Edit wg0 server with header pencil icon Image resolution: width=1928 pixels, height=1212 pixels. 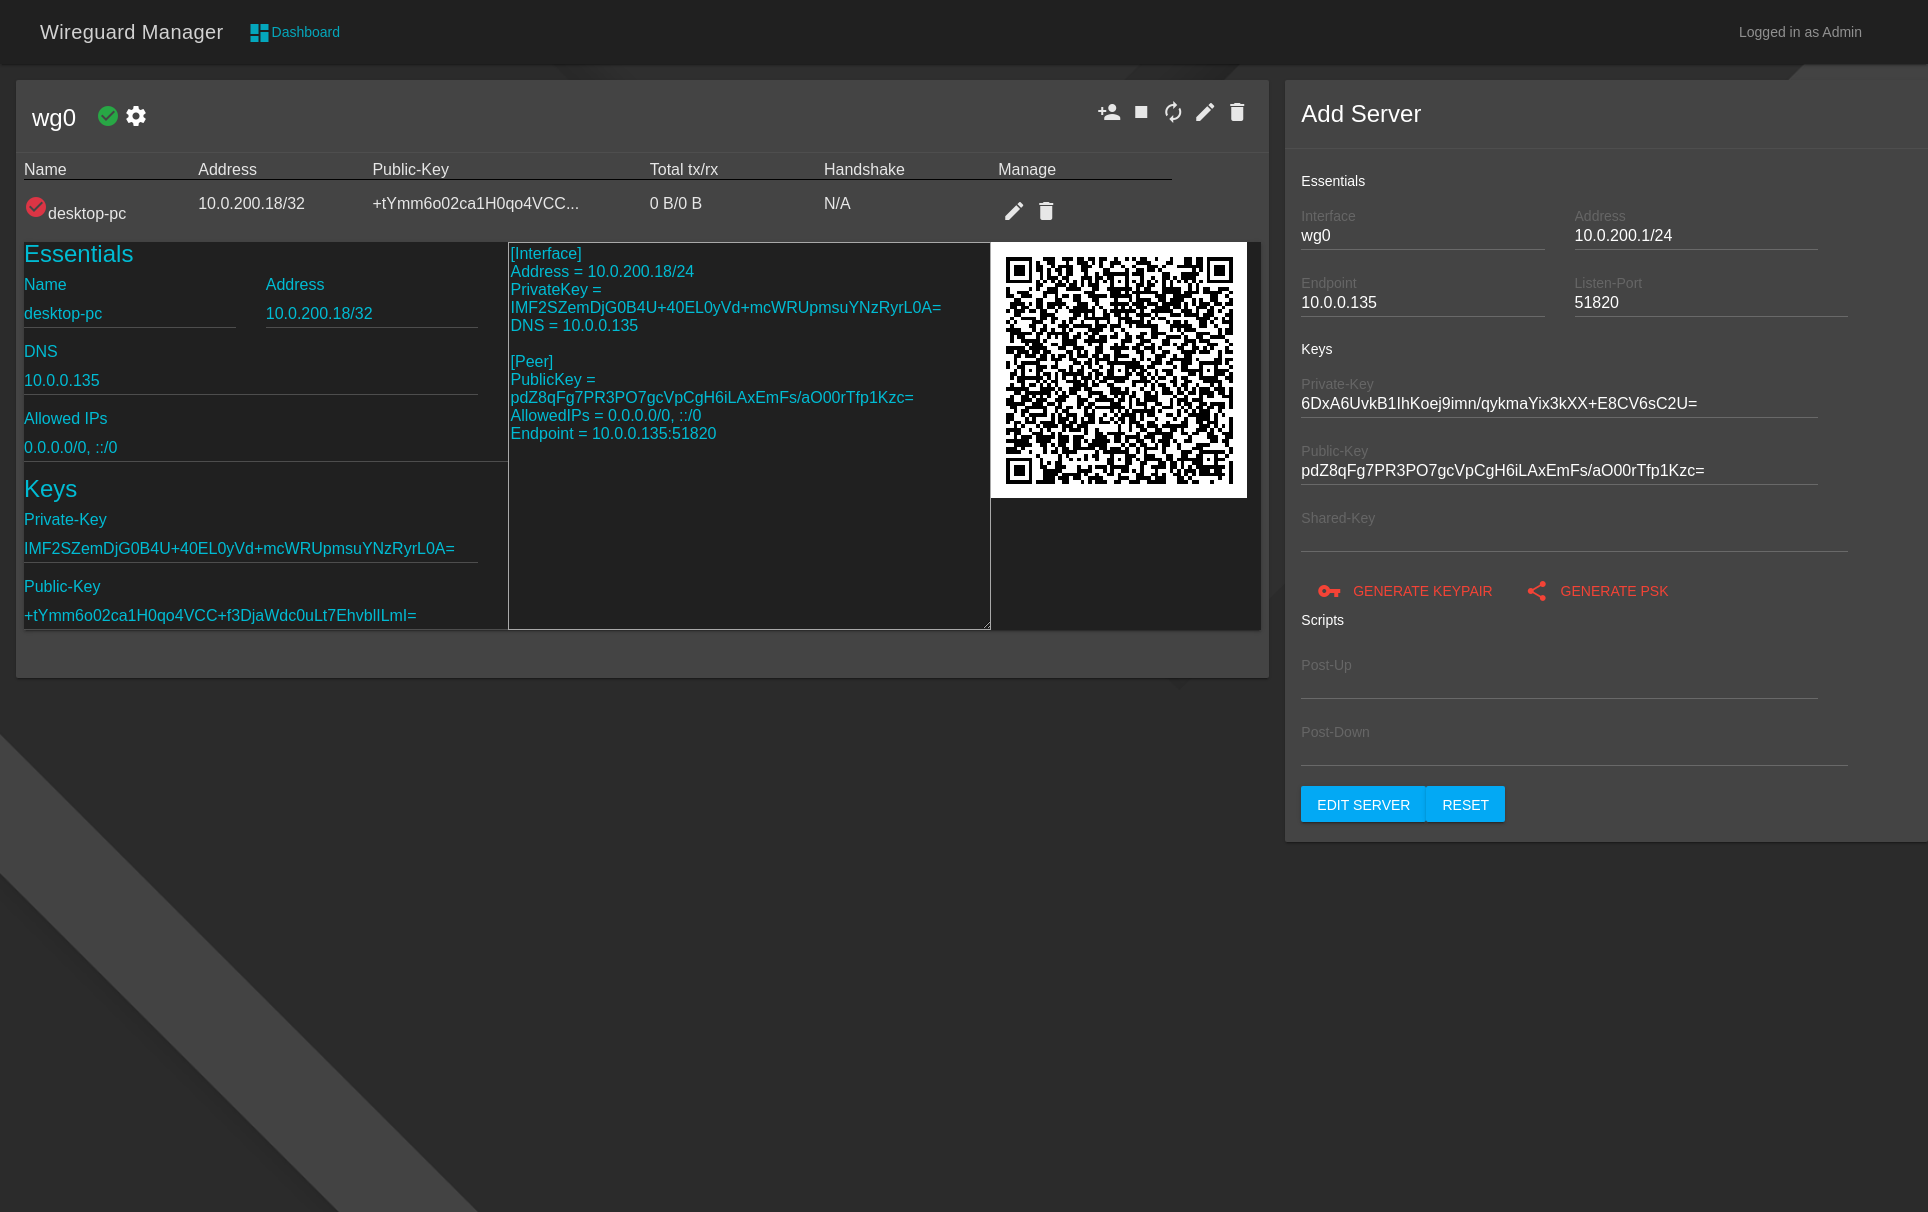(x=1205, y=112)
